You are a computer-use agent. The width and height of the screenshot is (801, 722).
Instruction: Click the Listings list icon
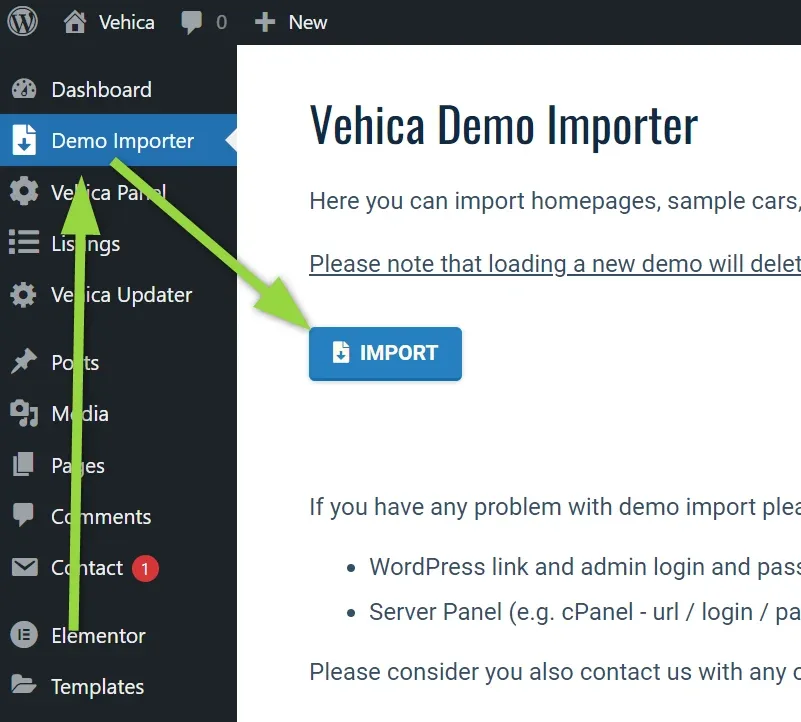pyautogui.click(x=24, y=242)
